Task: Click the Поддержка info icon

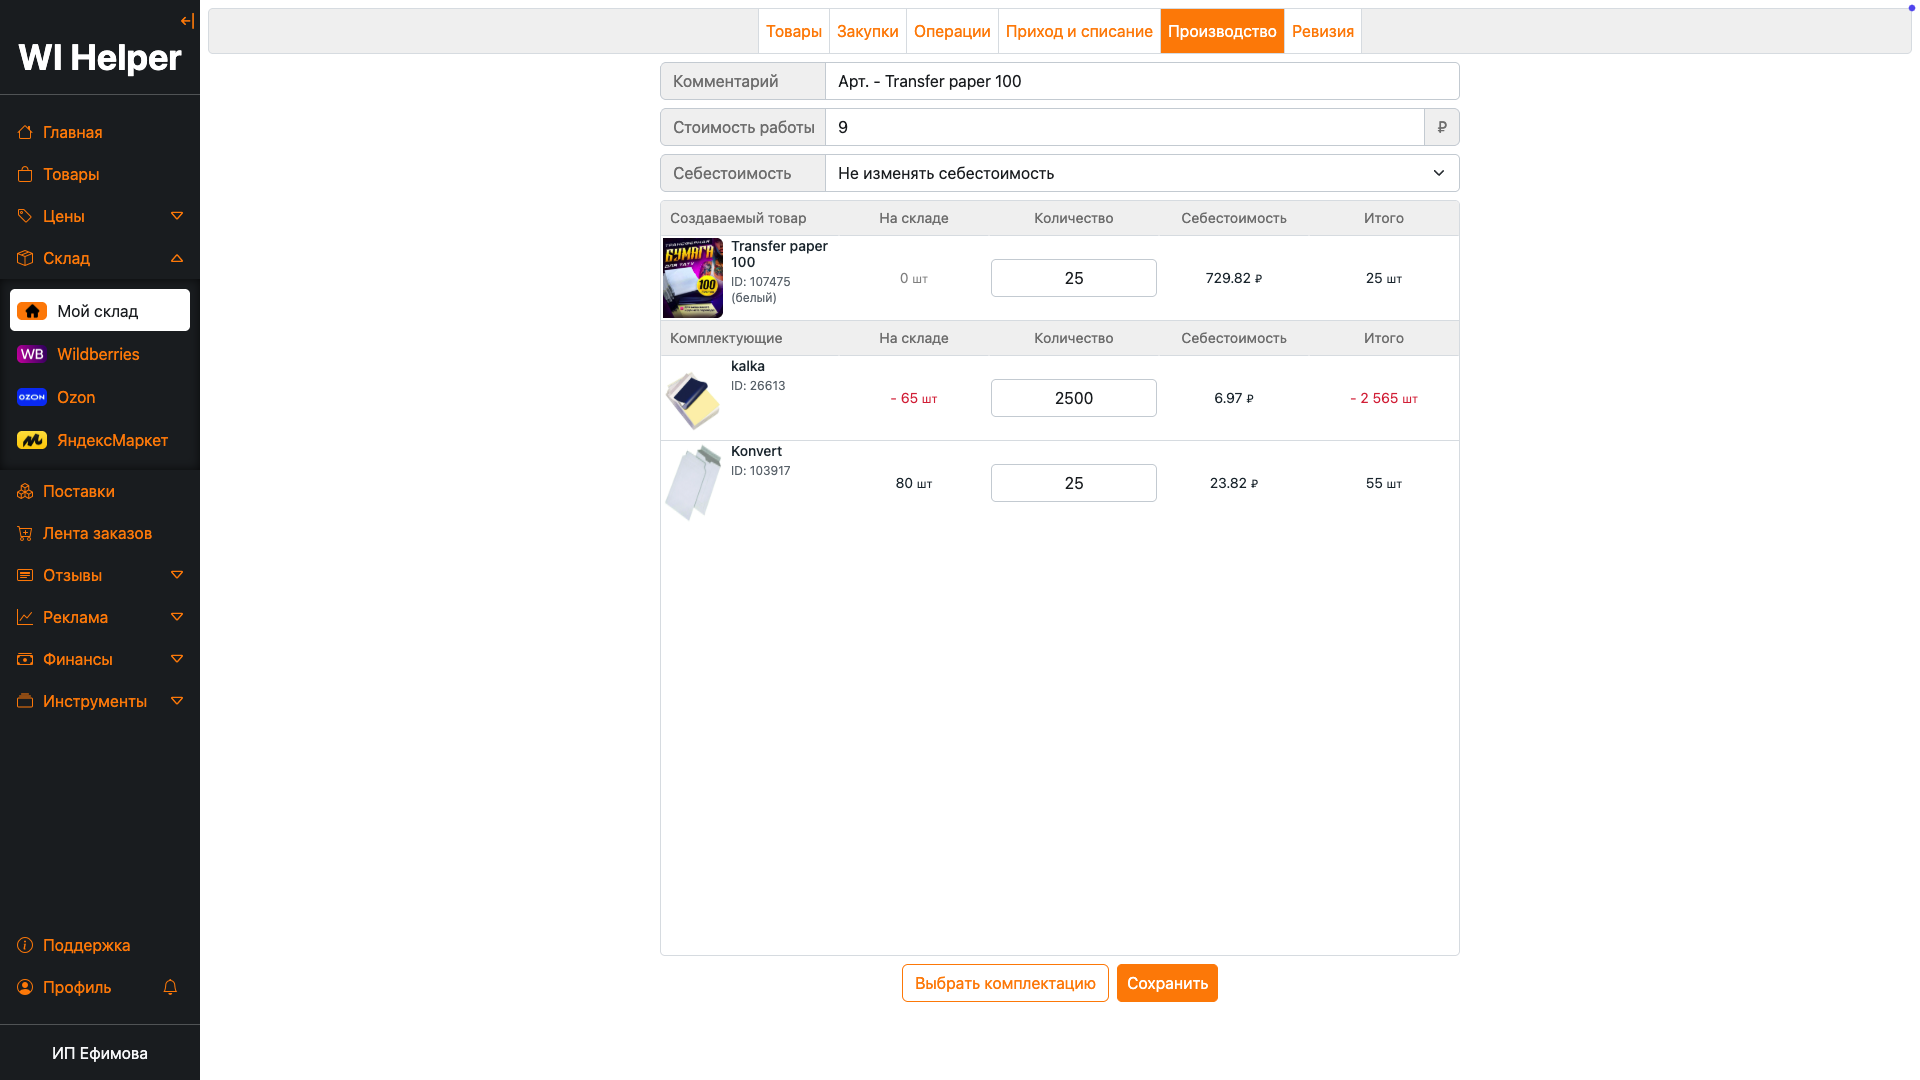Action: point(25,945)
